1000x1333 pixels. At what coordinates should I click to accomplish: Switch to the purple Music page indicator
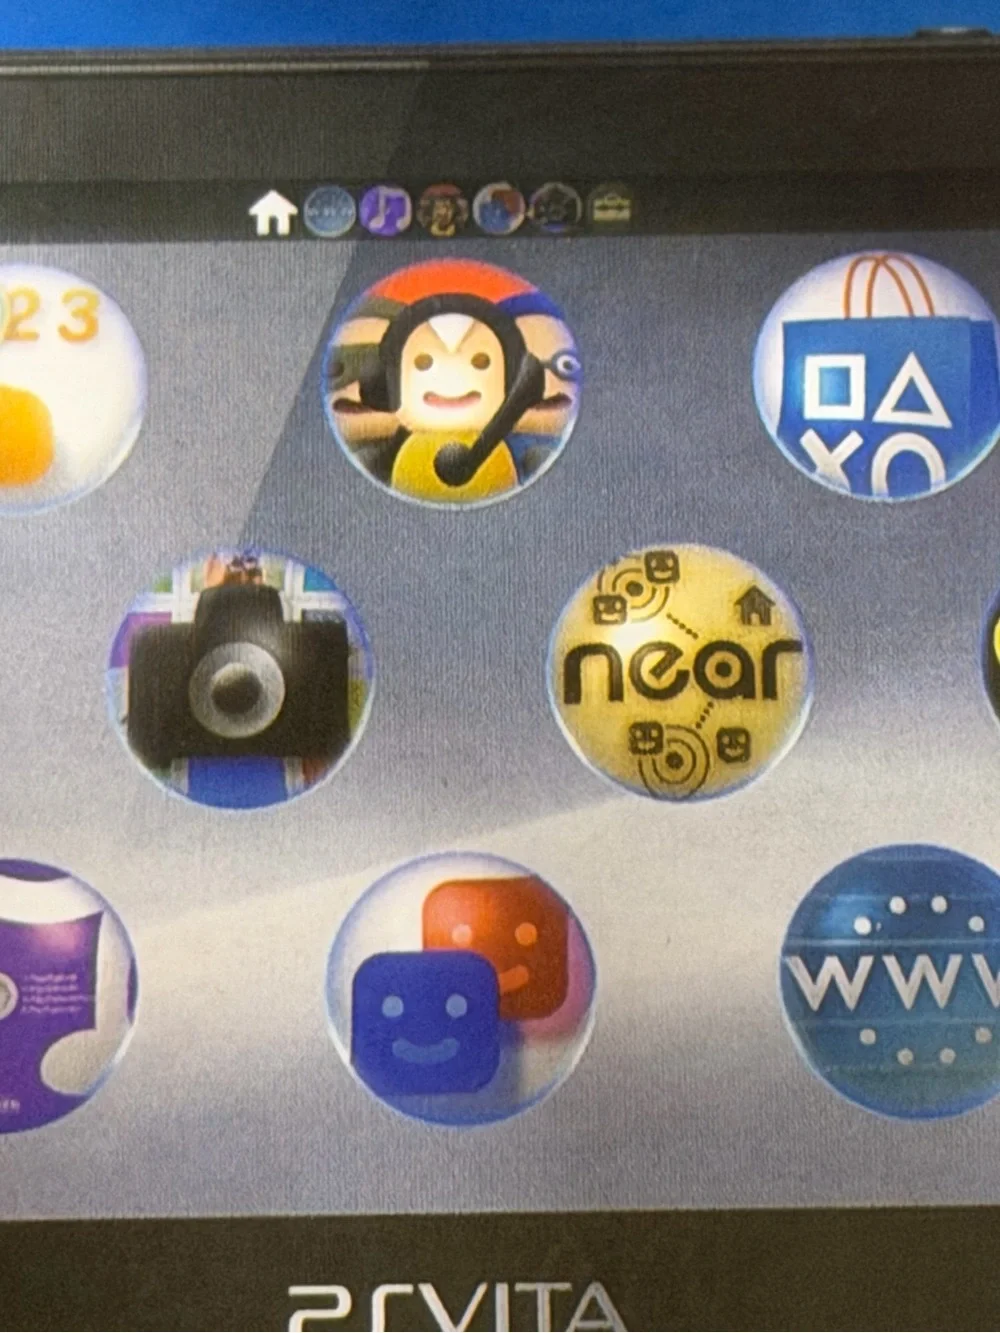[386, 211]
